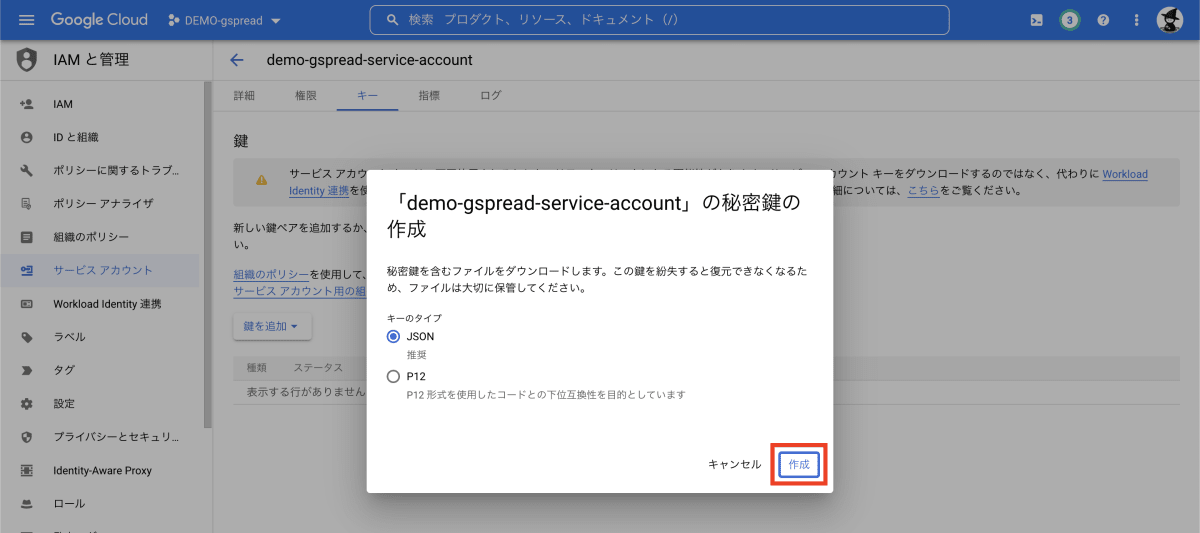Click the ステータス column header
Screen dimensions: 1200x533
[318, 368]
